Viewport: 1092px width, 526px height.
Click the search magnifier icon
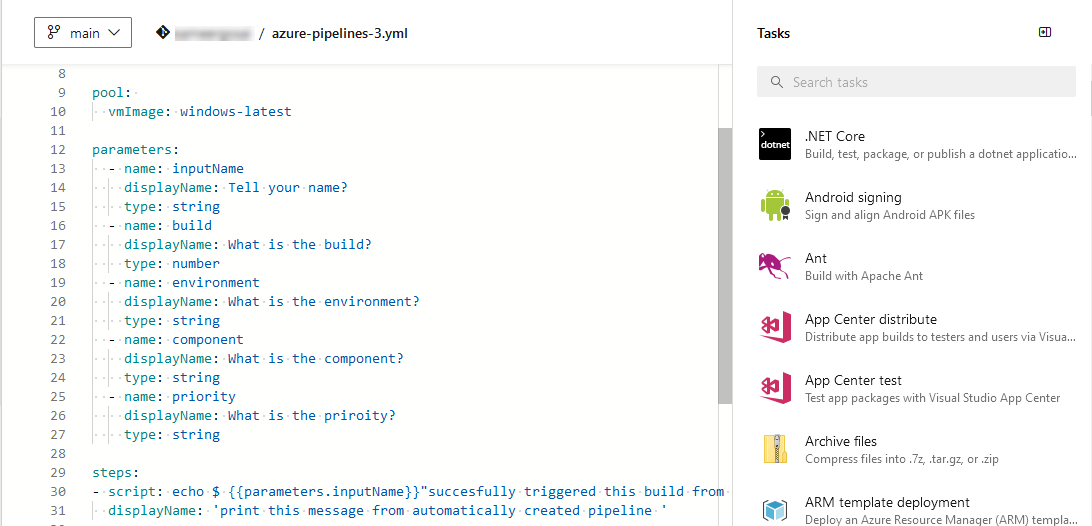777,82
